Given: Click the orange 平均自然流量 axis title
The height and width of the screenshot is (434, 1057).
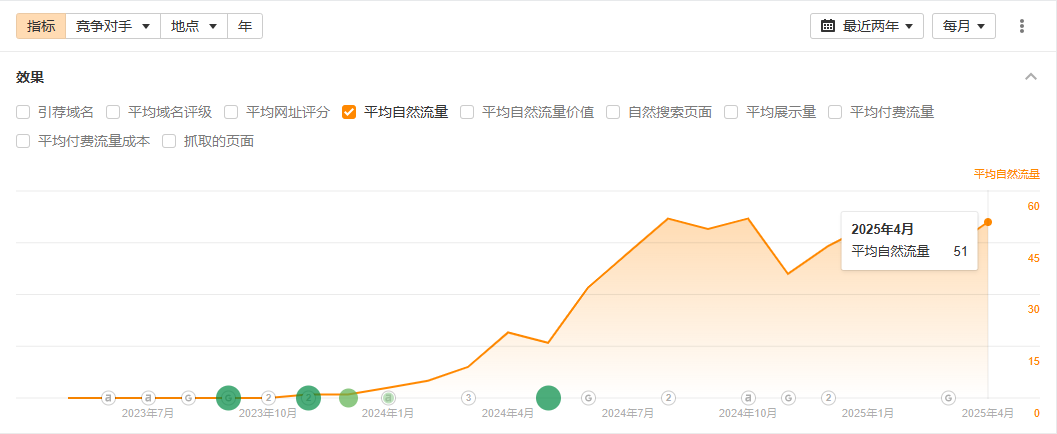Looking at the screenshot, I should pos(1006,174).
